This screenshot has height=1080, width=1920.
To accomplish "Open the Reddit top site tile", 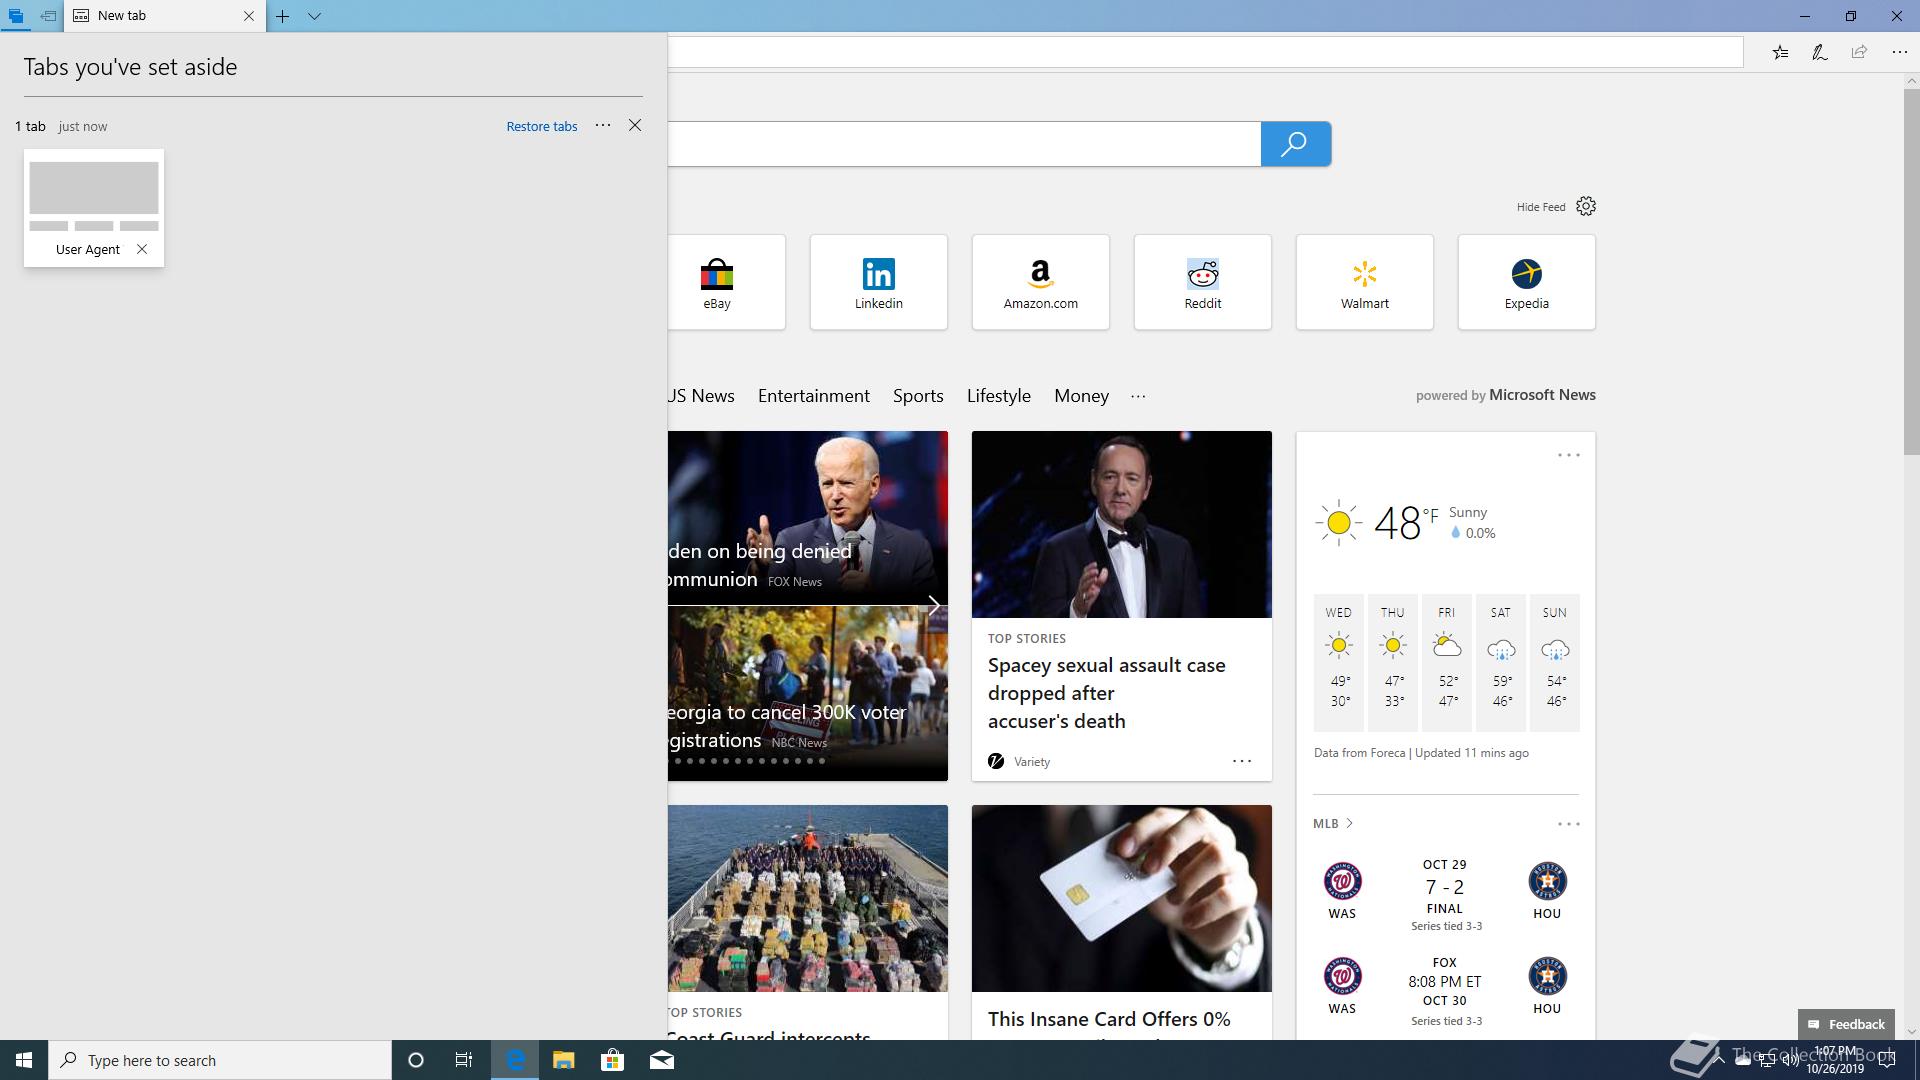I will point(1203,282).
